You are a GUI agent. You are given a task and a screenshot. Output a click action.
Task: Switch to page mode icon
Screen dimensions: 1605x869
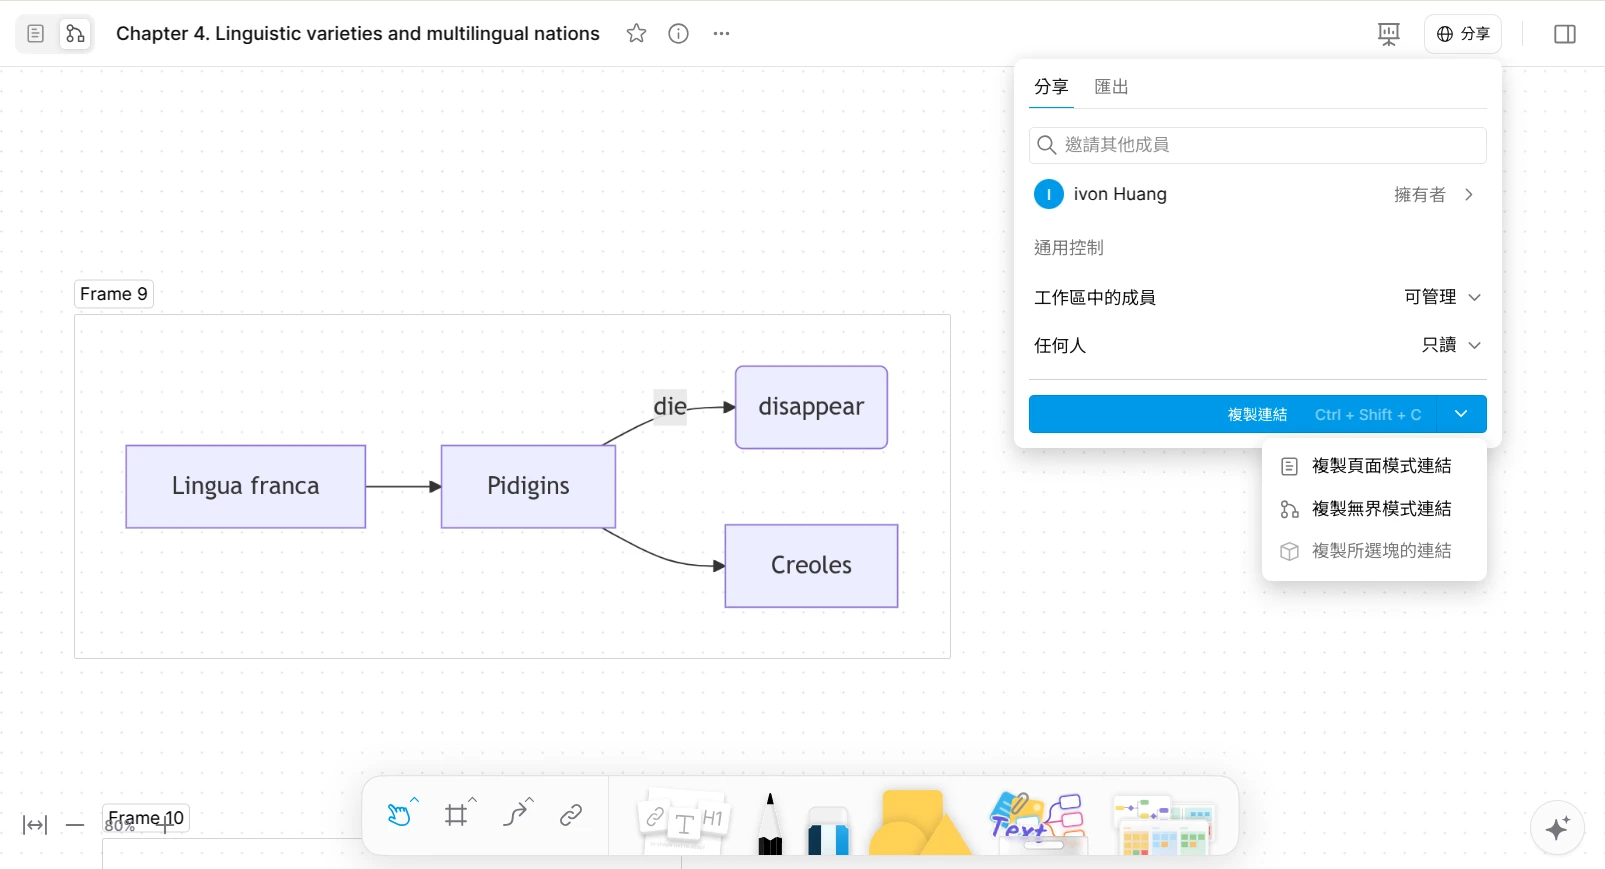pyautogui.click(x=35, y=34)
